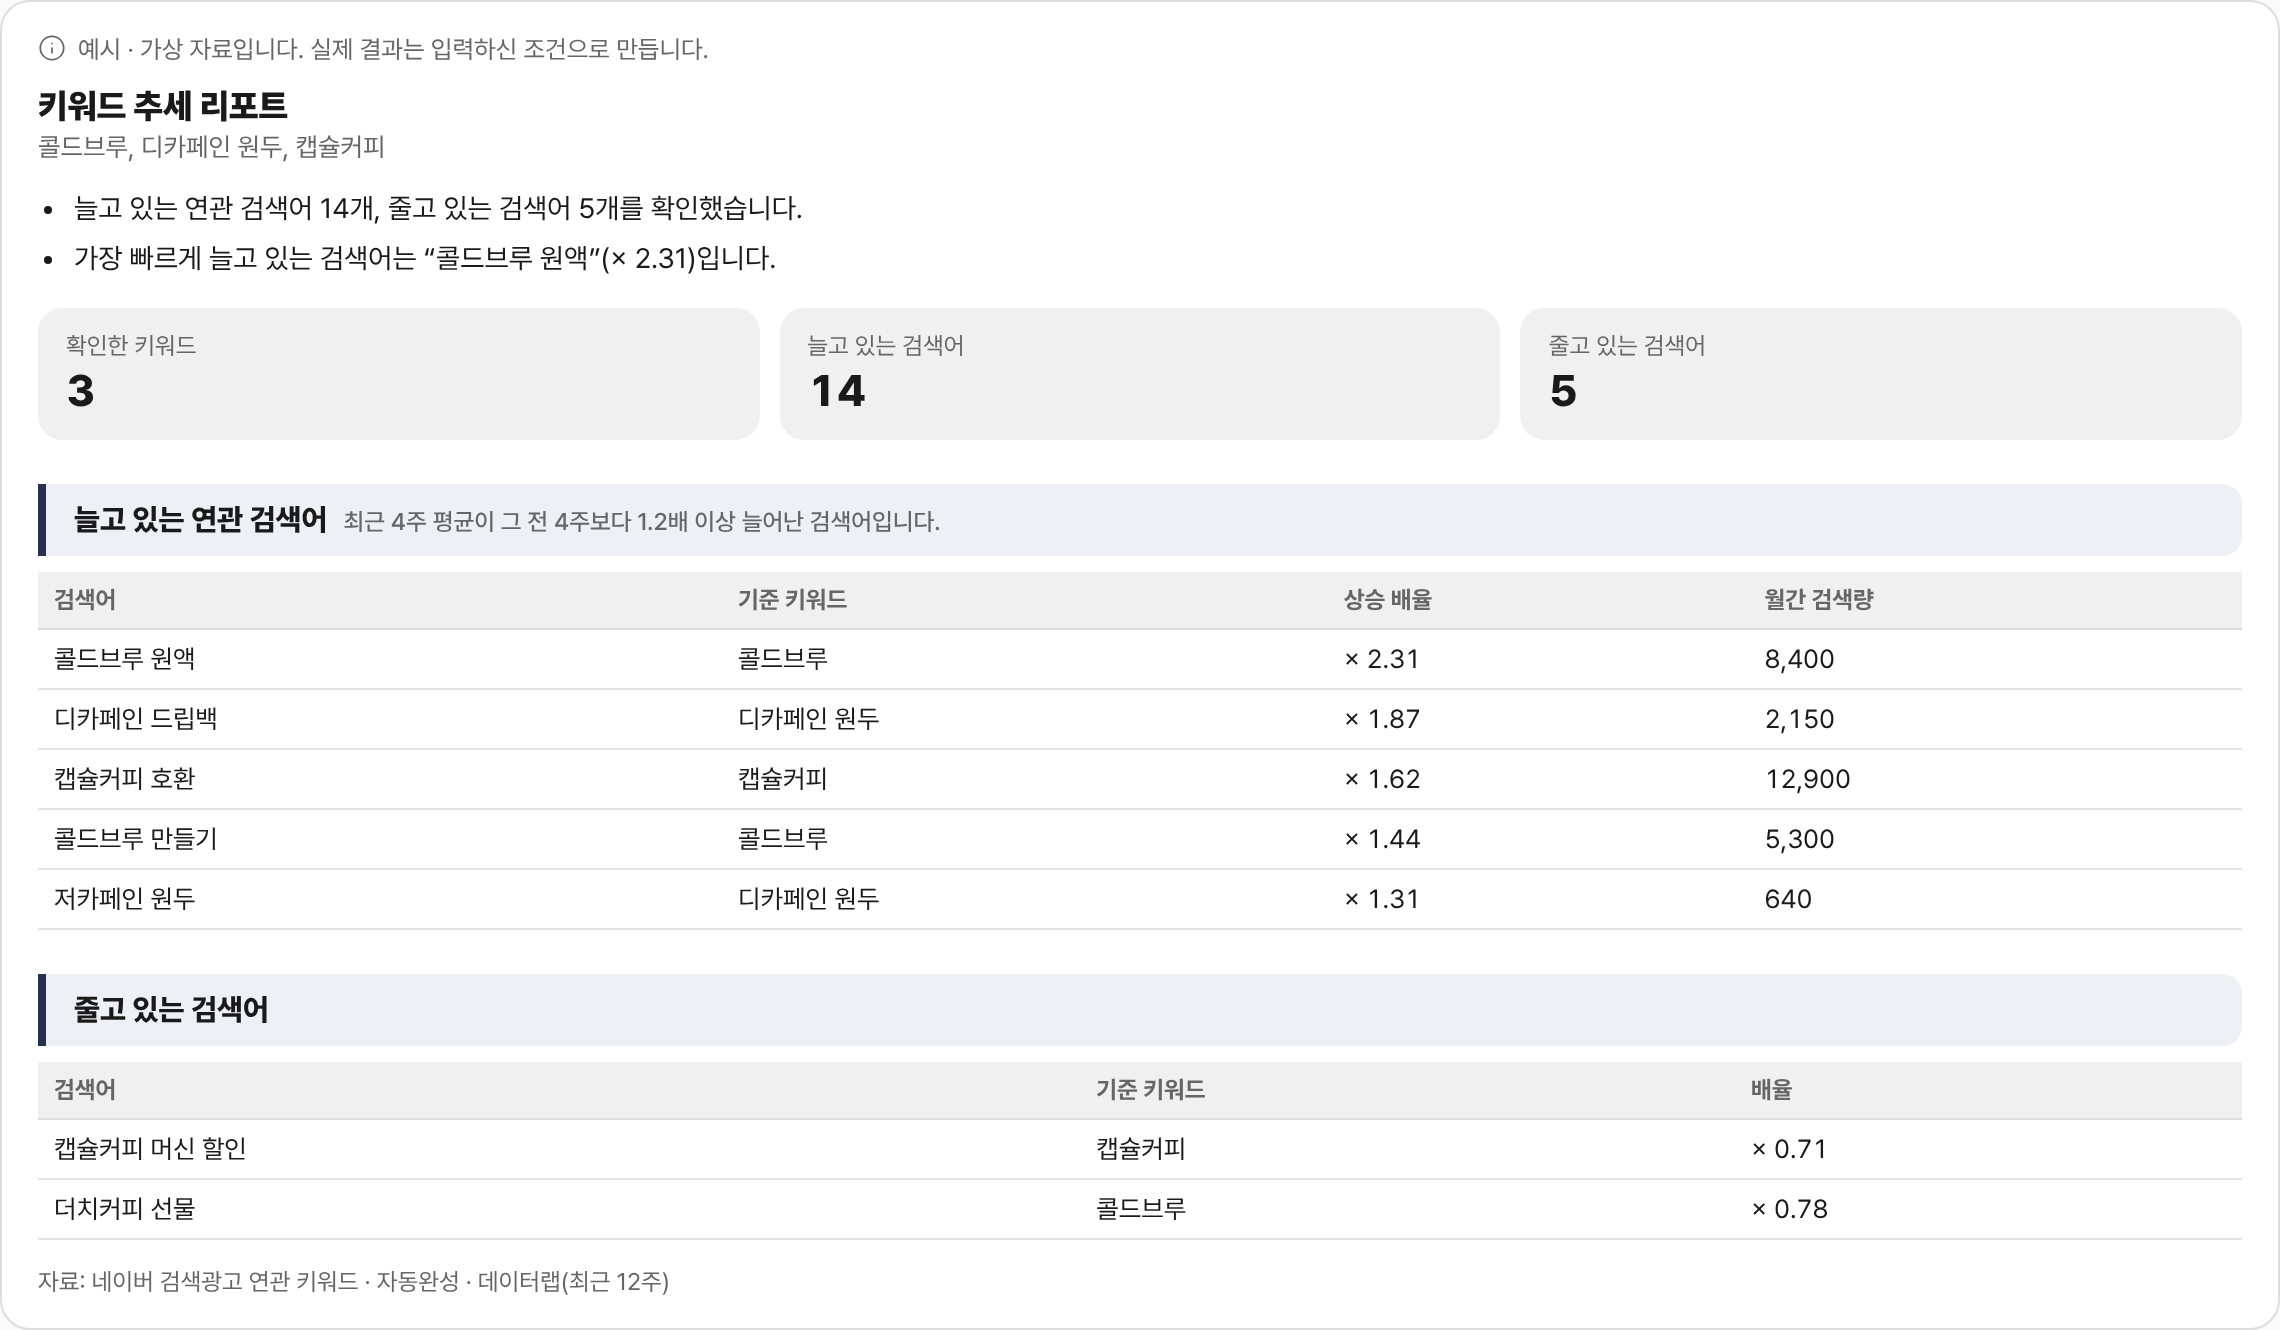2280x1330 pixels.
Task: Click the 줄고 있는 검색어 summary card value 5
Action: point(1563,391)
